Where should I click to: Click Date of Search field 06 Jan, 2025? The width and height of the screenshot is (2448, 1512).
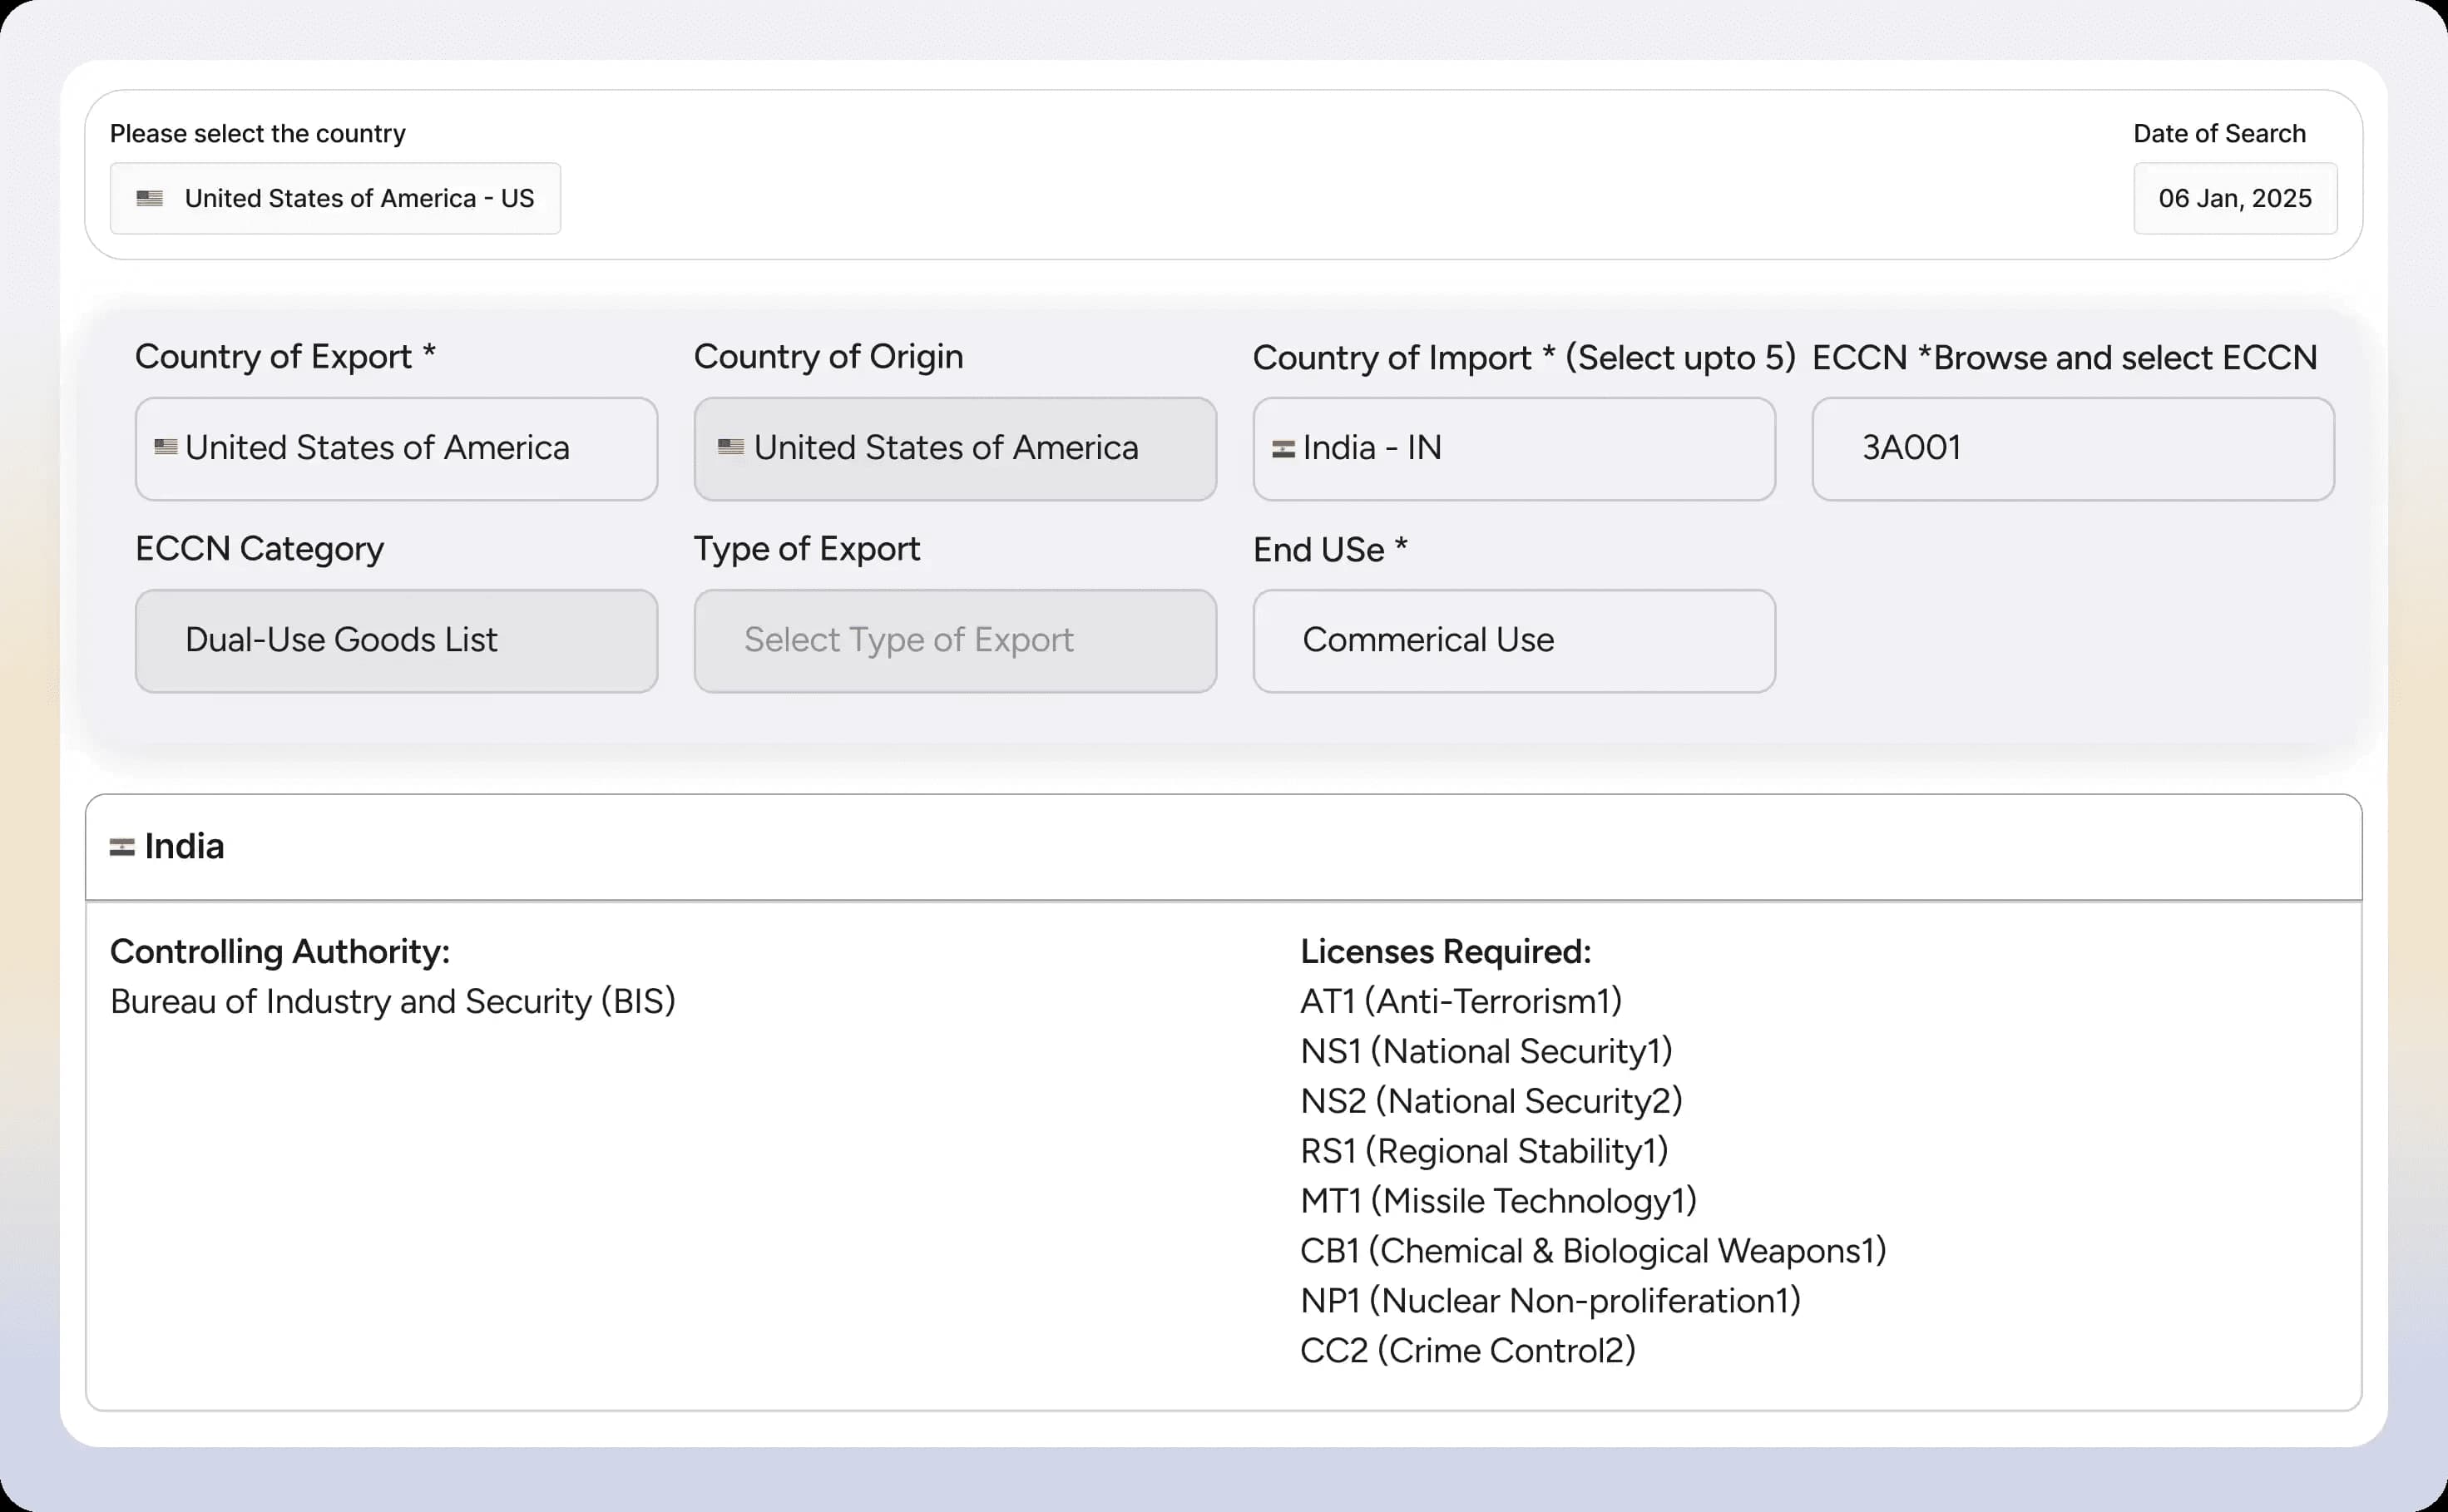pos(2234,198)
